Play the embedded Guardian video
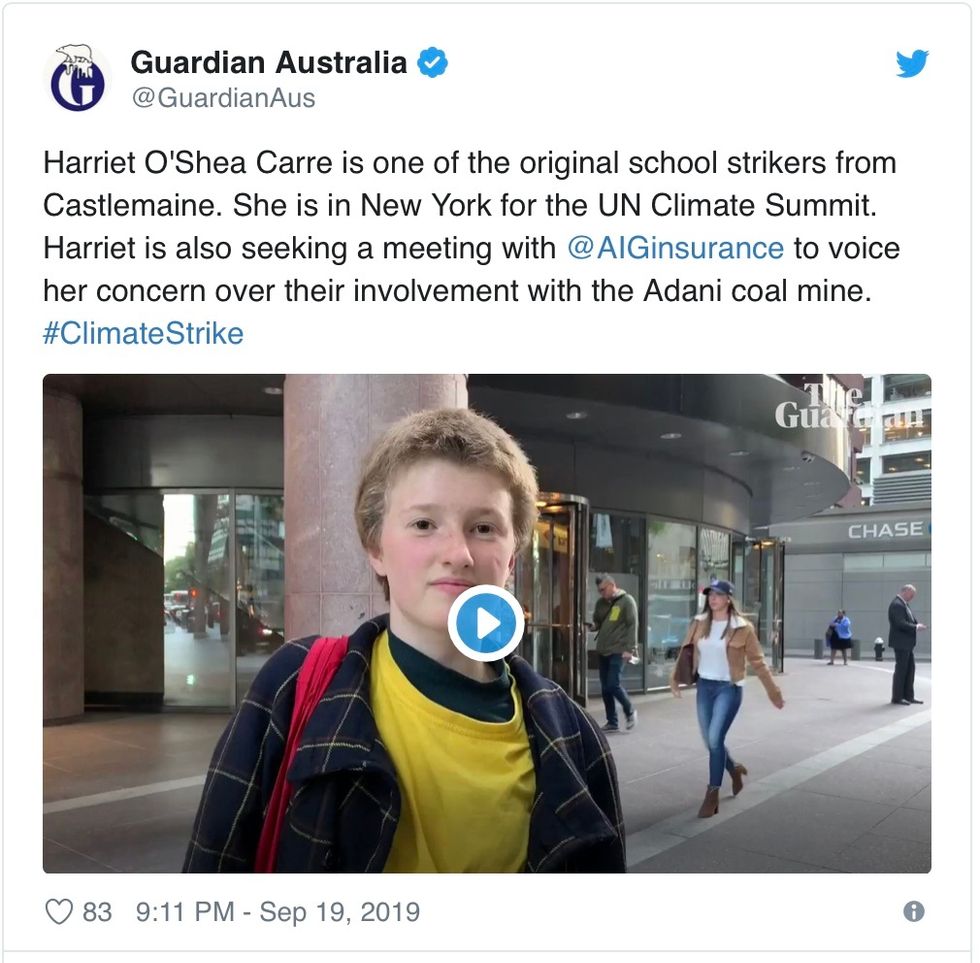The width and height of the screenshot is (980, 963). pyautogui.click(x=486, y=622)
